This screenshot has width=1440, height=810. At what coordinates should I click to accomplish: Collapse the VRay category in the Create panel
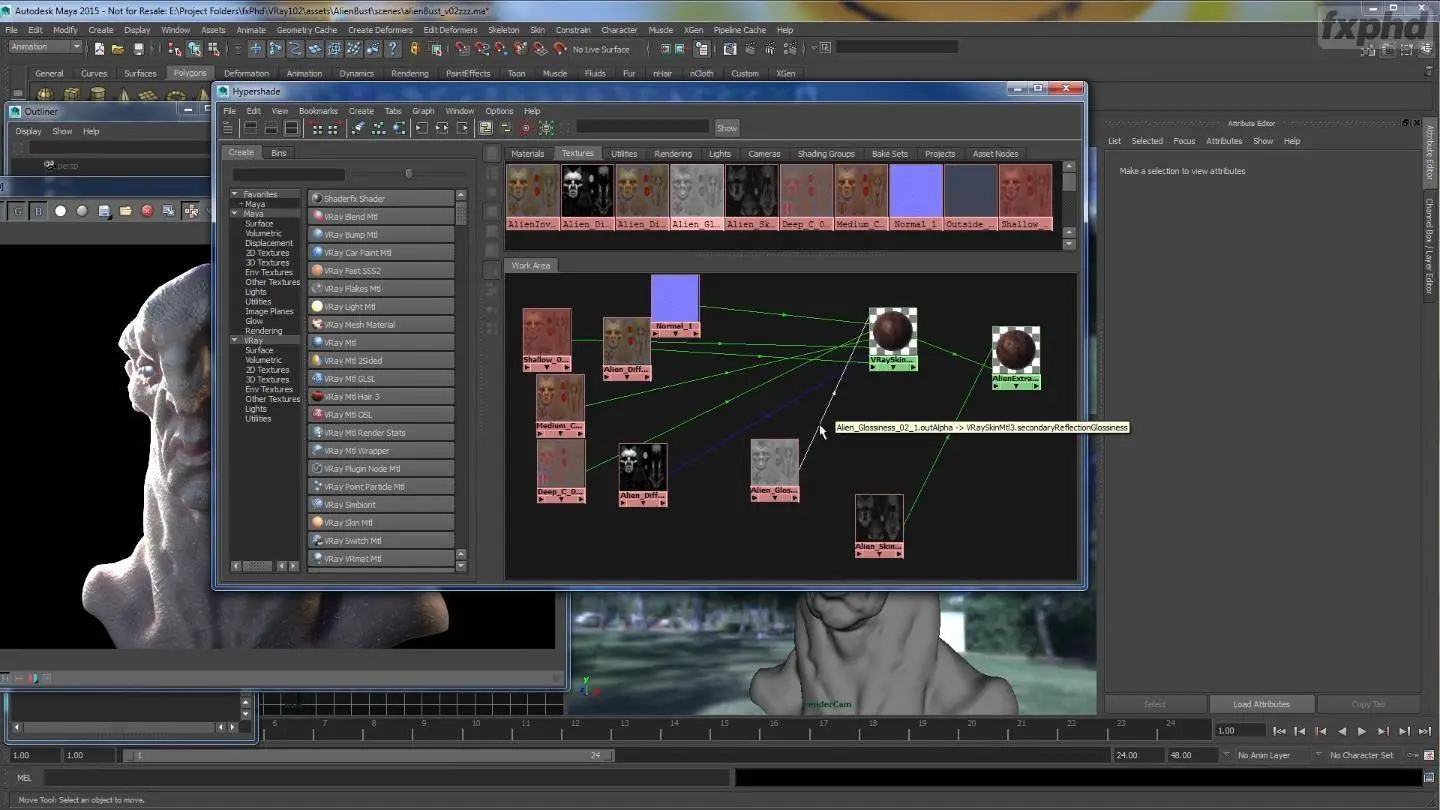235,340
